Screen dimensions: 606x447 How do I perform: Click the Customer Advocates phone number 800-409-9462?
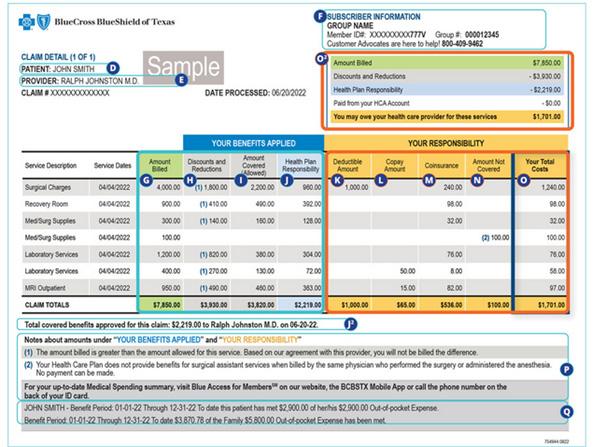click(x=462, y=44)
